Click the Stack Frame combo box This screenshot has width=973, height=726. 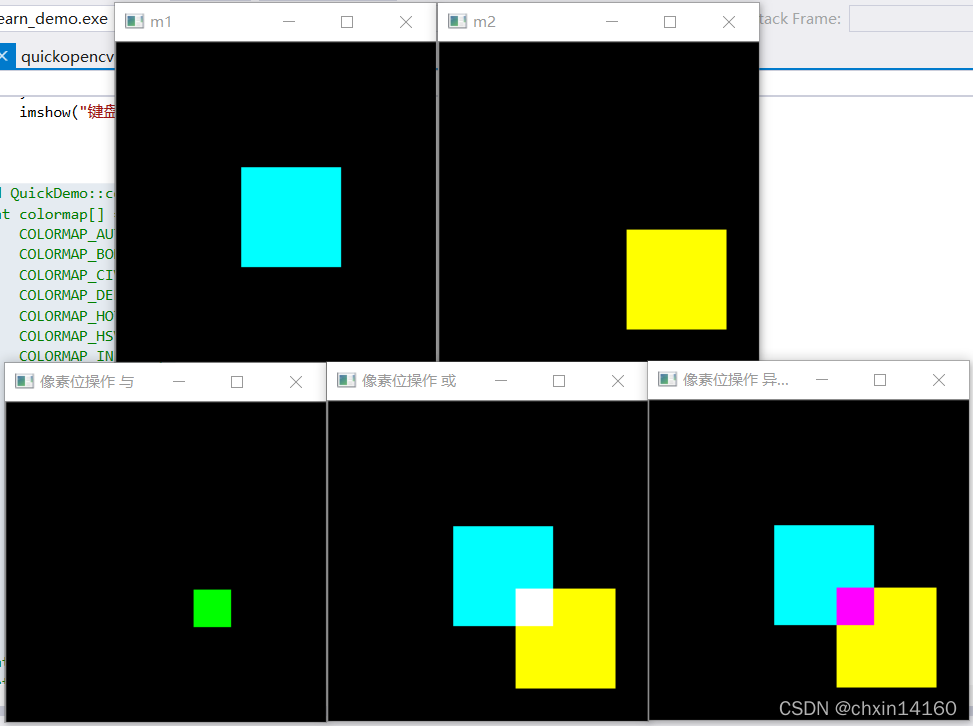911,19
